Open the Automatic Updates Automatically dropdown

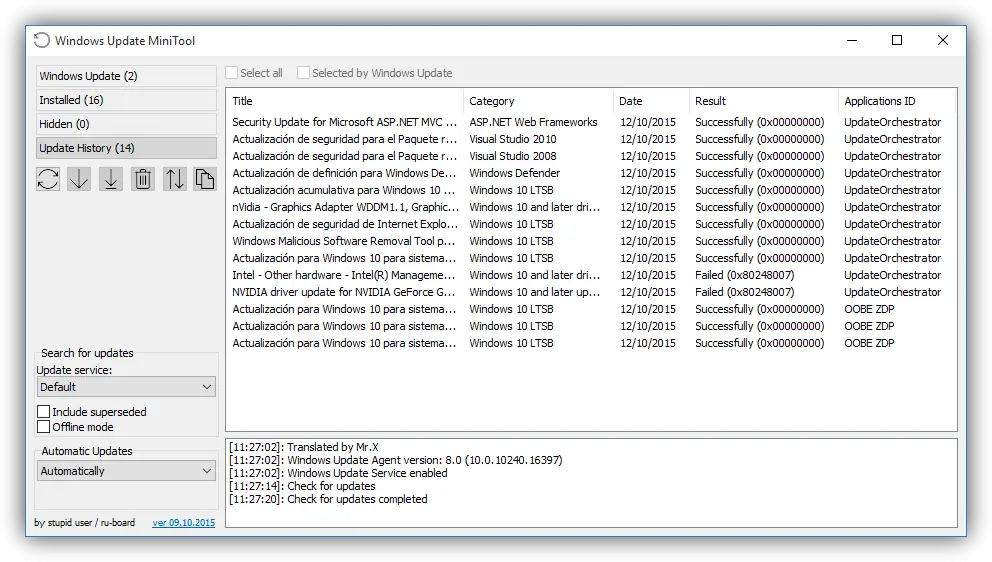(x=126, y=471)
